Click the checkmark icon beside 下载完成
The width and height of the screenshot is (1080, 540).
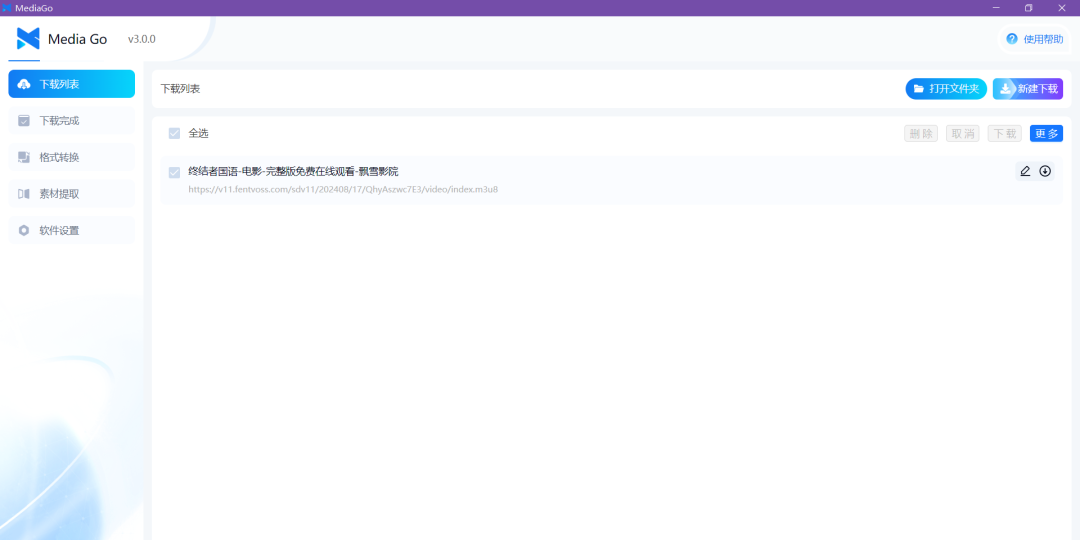(x=24, y=121)
